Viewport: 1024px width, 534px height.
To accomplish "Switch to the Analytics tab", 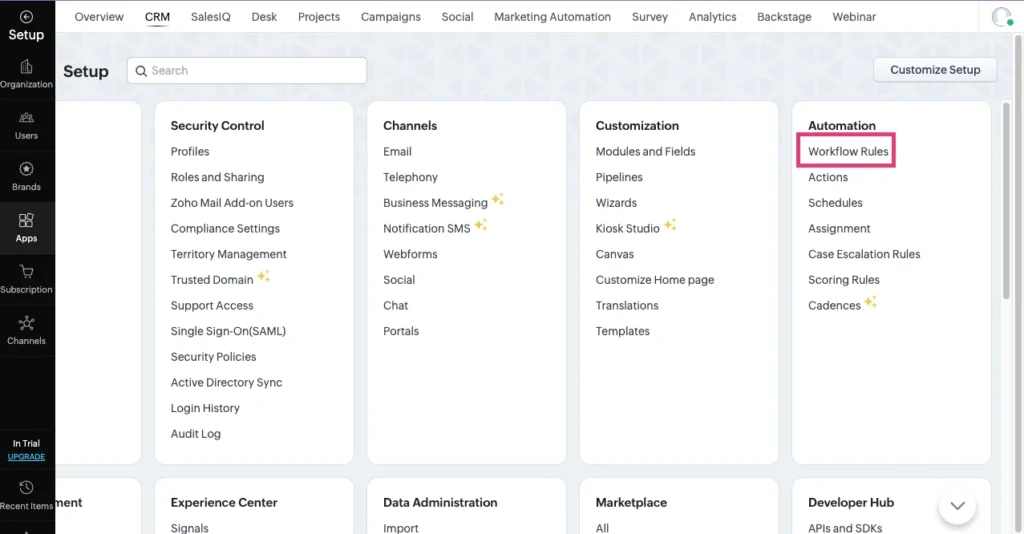I will click(712, 17).
